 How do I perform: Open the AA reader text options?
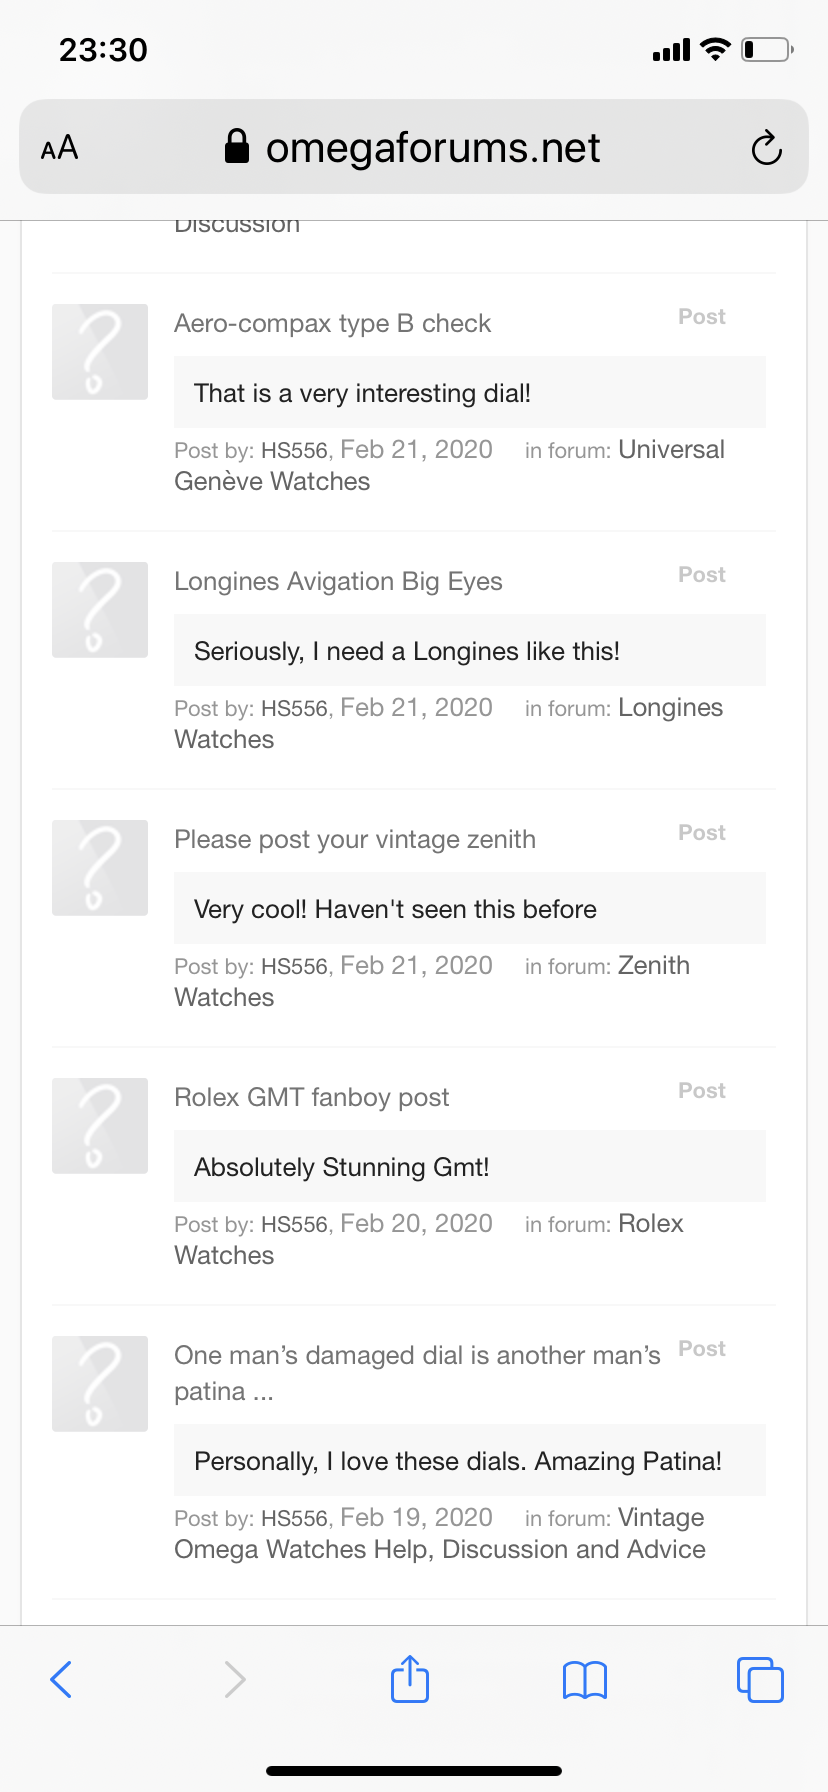60,148
